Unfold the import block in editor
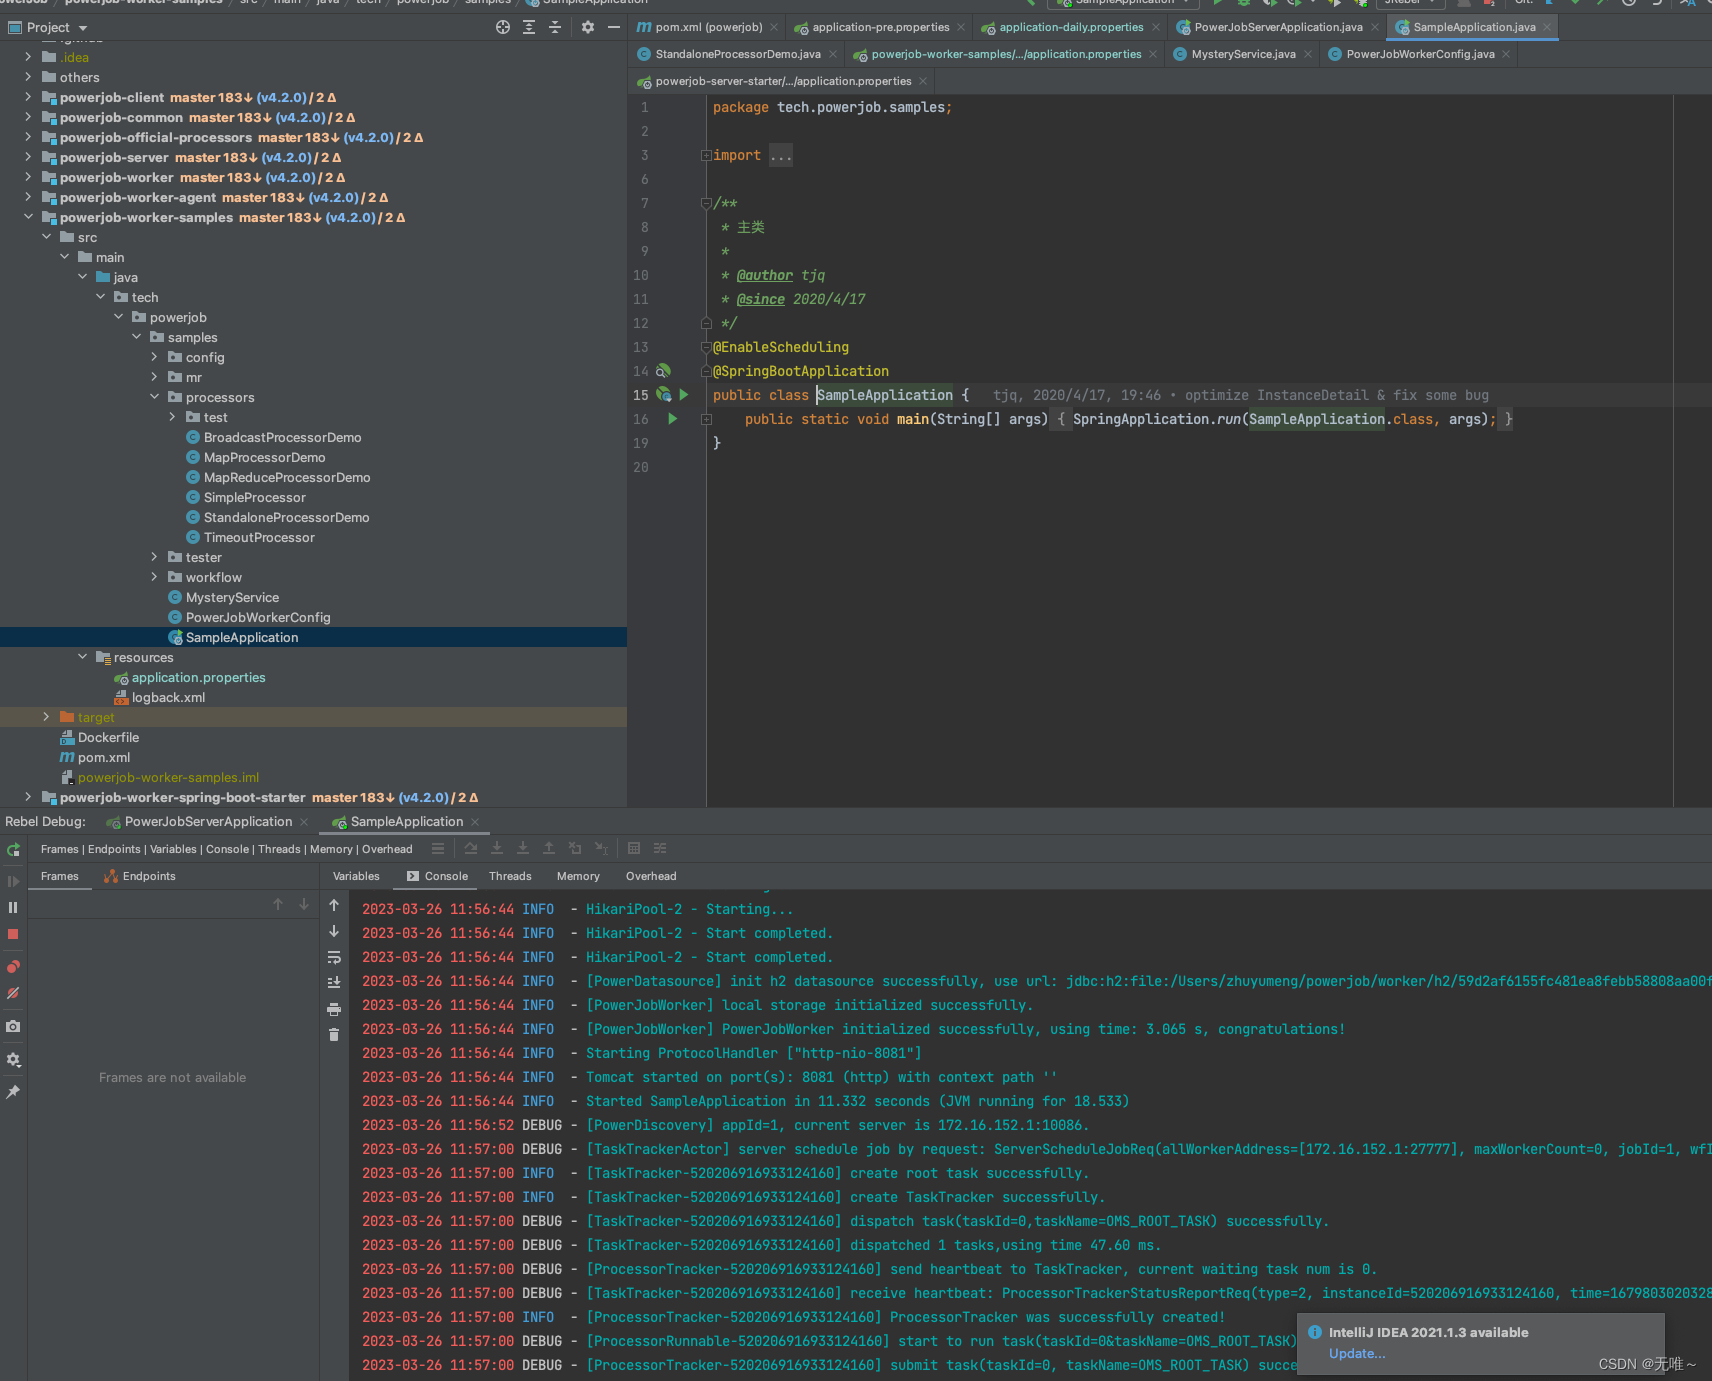This screenshot has height=1381, width=1712. click(706, 155)
